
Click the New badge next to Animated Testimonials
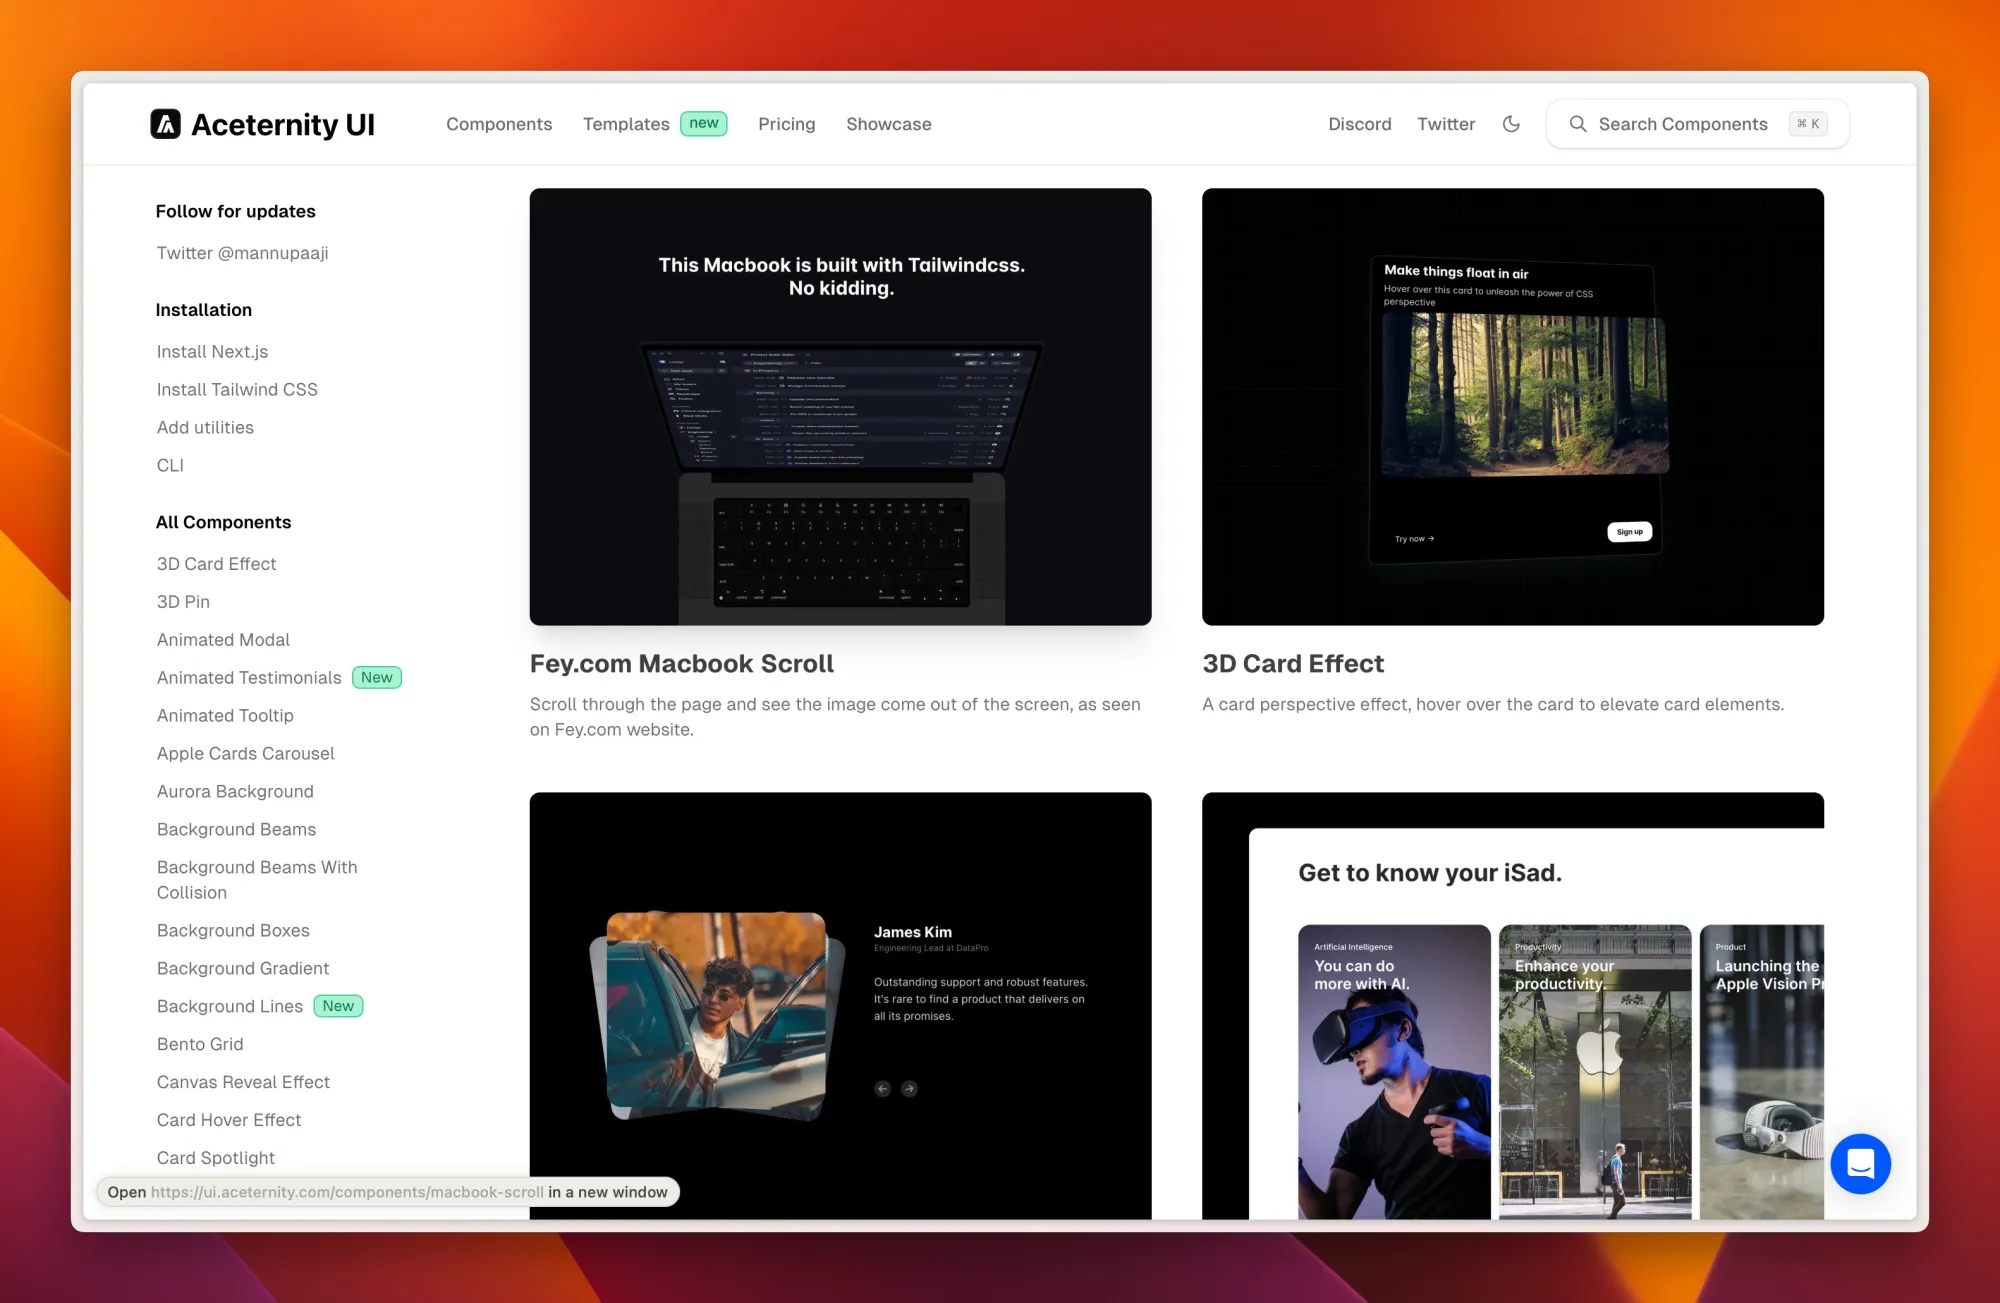377,678
